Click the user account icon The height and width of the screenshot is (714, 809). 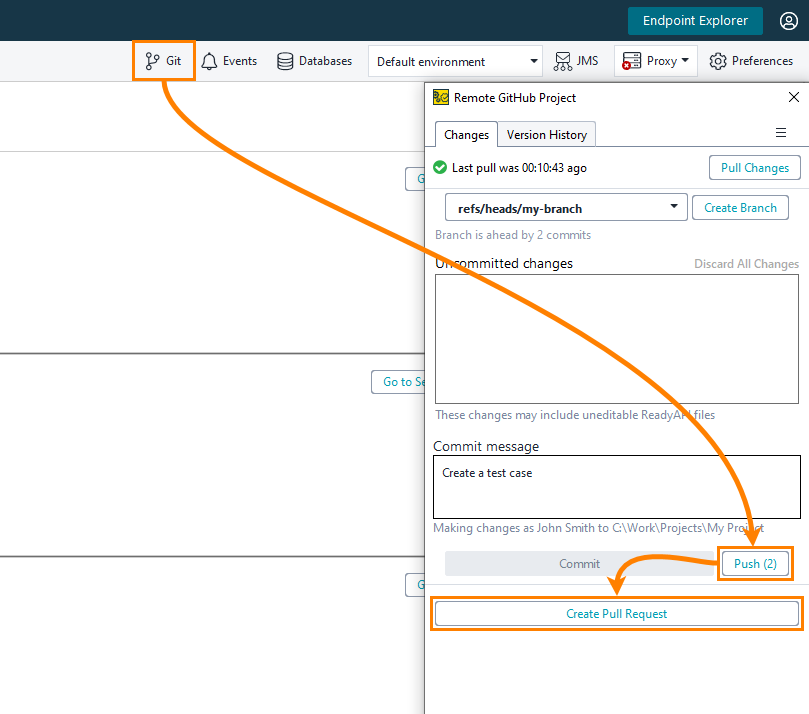[x=789, y=20]
